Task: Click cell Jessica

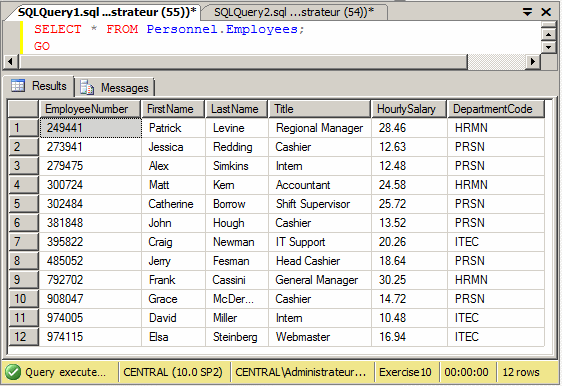Action: click(x=173, y=147)
